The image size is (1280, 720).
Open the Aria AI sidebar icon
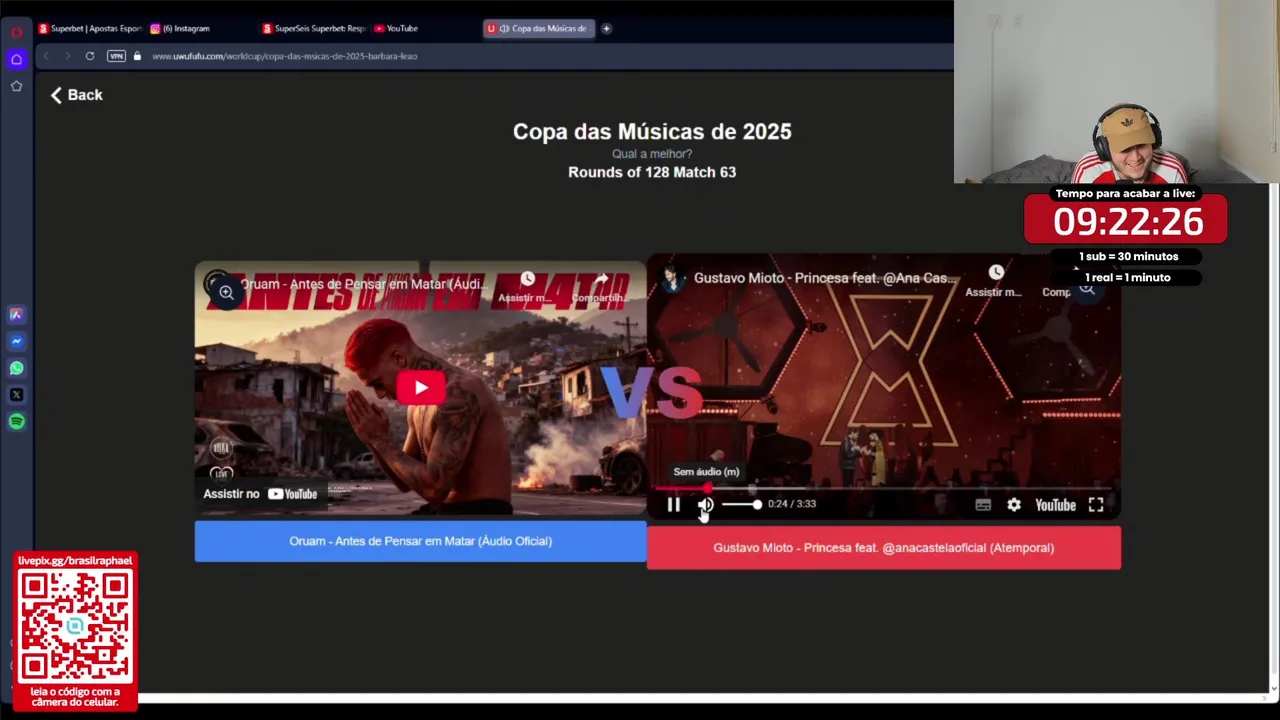coord(16,314)
